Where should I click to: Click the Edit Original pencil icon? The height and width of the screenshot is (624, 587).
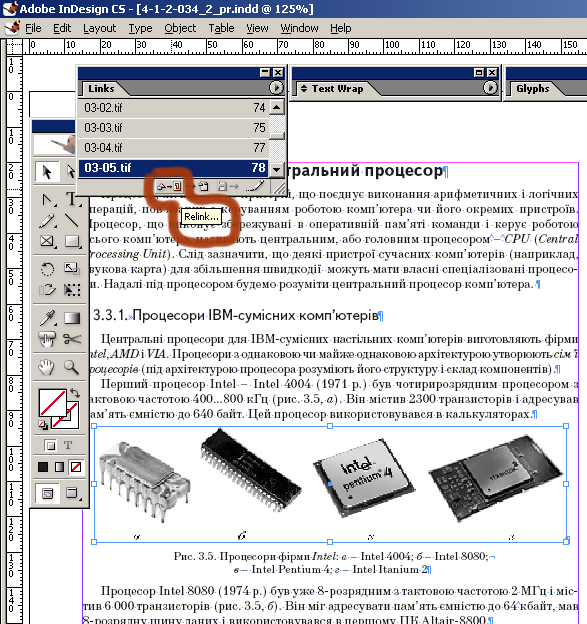click(255, 186)
